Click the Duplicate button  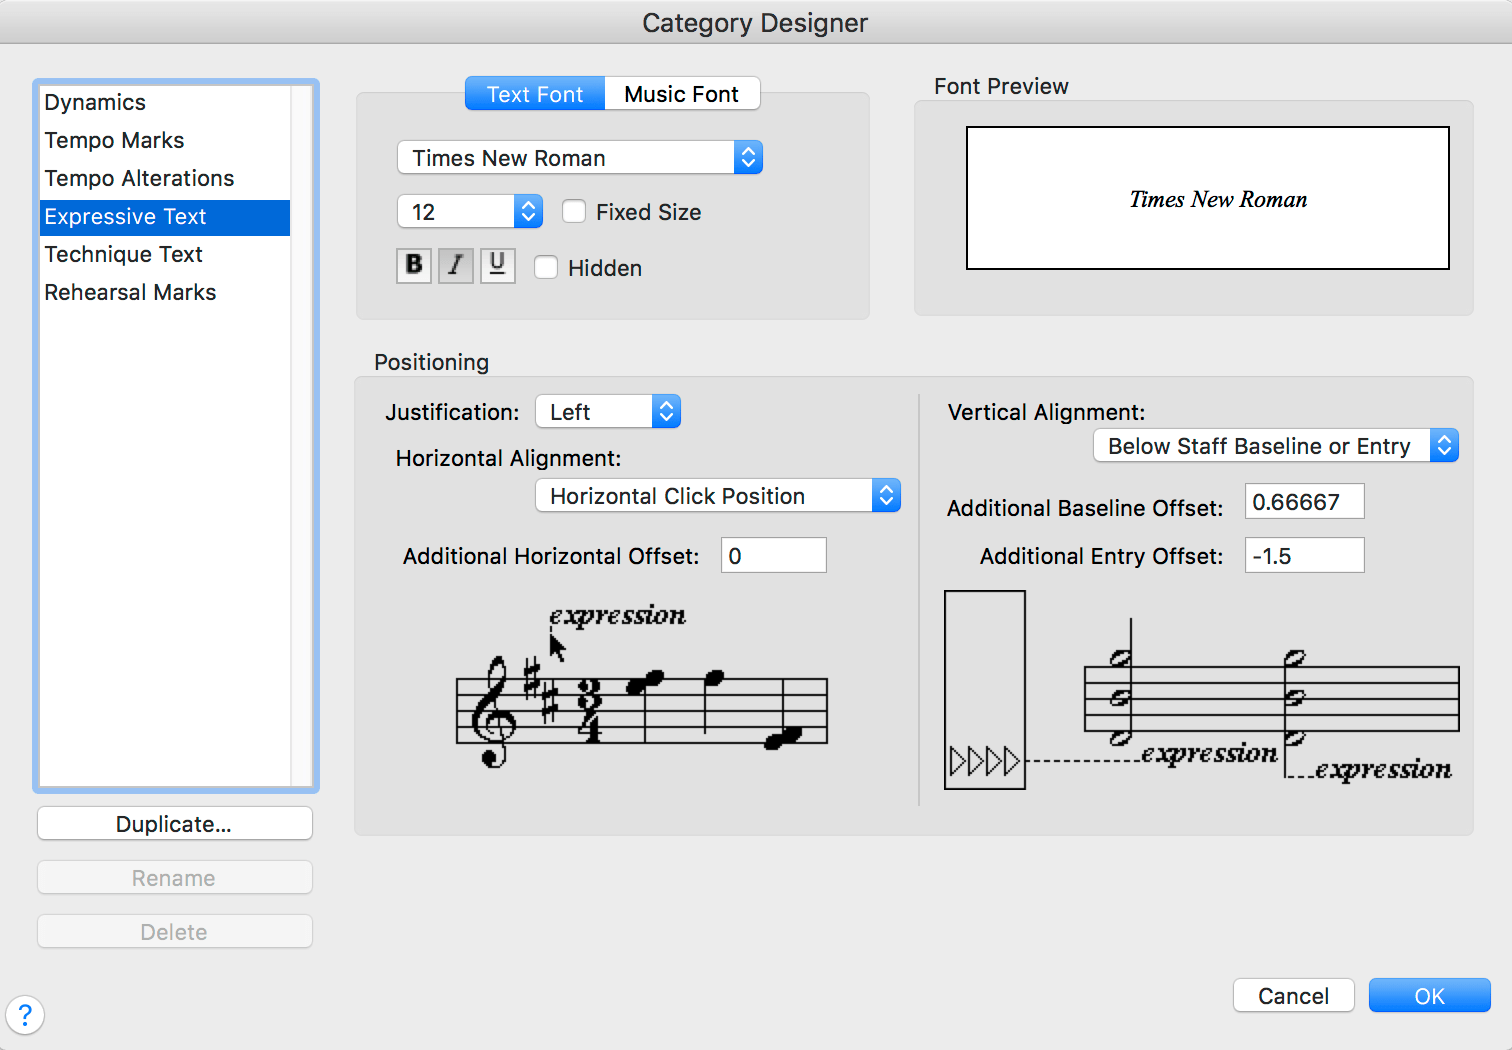coord(174,823)
